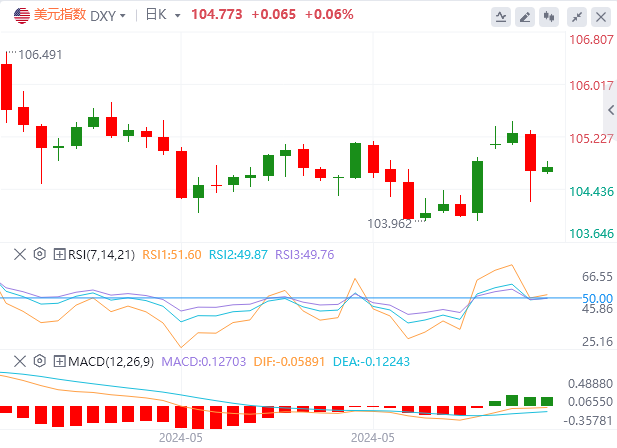Switch chart type via candlestick icon
This screenshot has width=617, height=448.
pos(549,17)
